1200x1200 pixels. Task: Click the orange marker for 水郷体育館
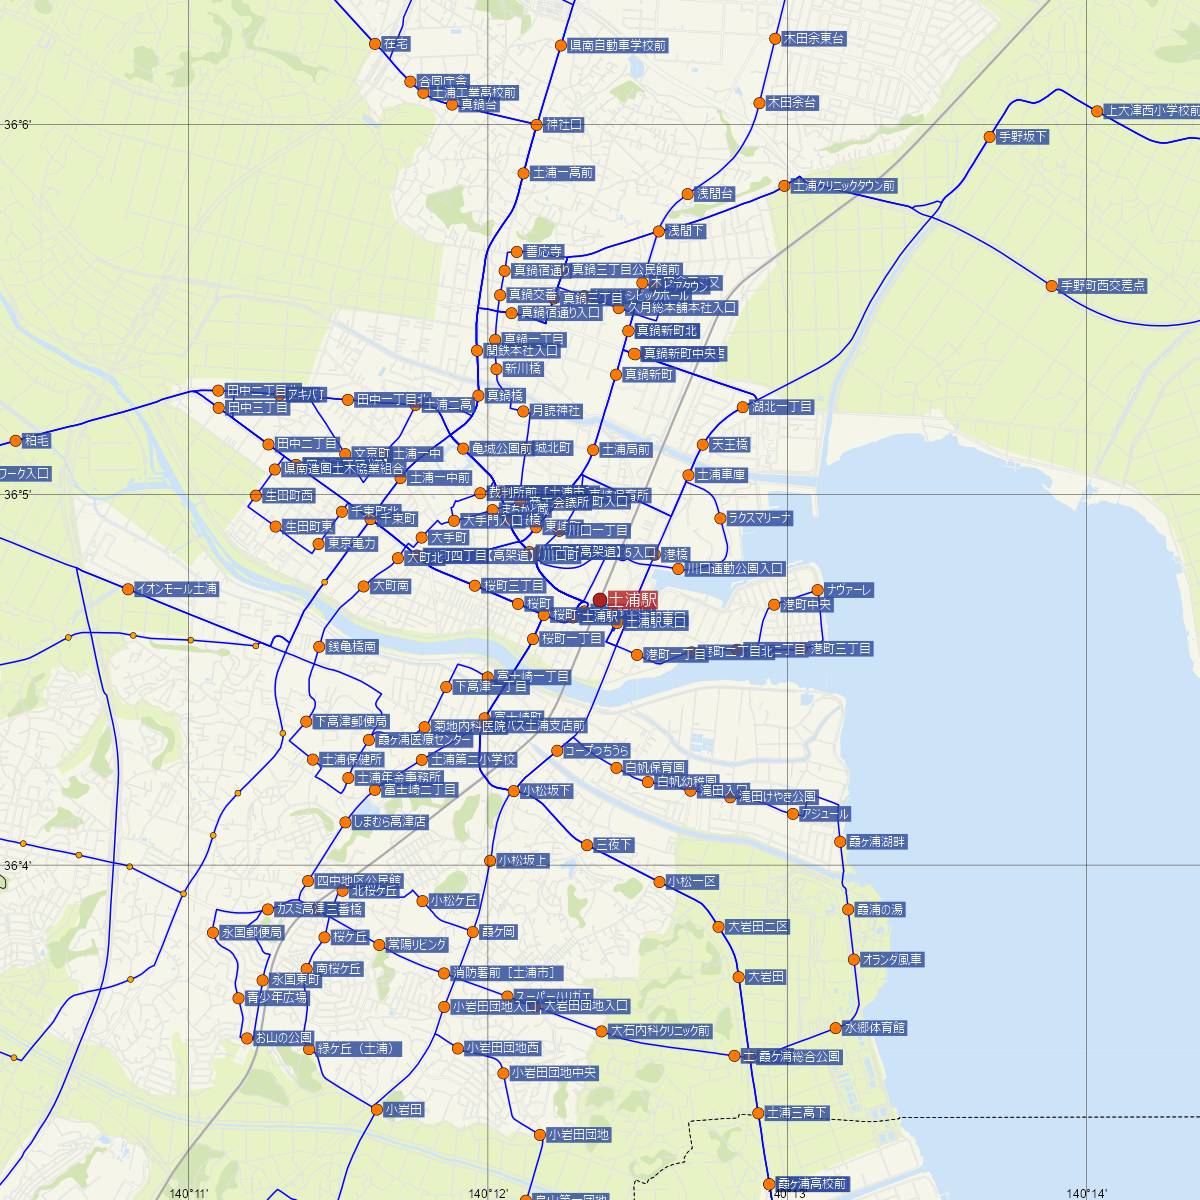click(x=836, y=1028)
